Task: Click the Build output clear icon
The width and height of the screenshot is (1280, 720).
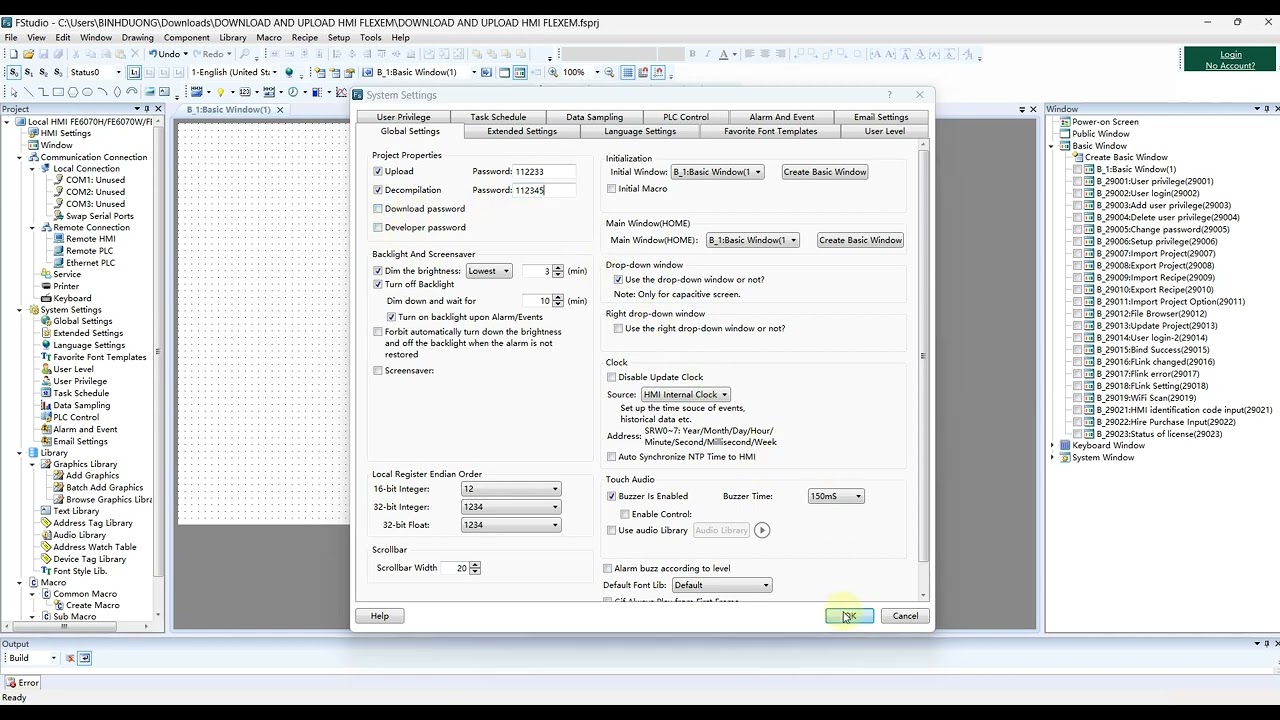Action: click(70, 658)
